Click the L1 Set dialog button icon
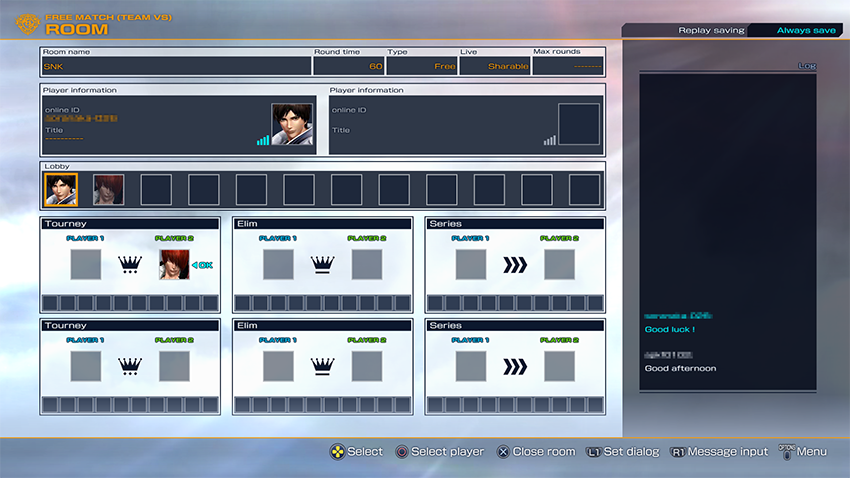 click(x=594, y=452)
